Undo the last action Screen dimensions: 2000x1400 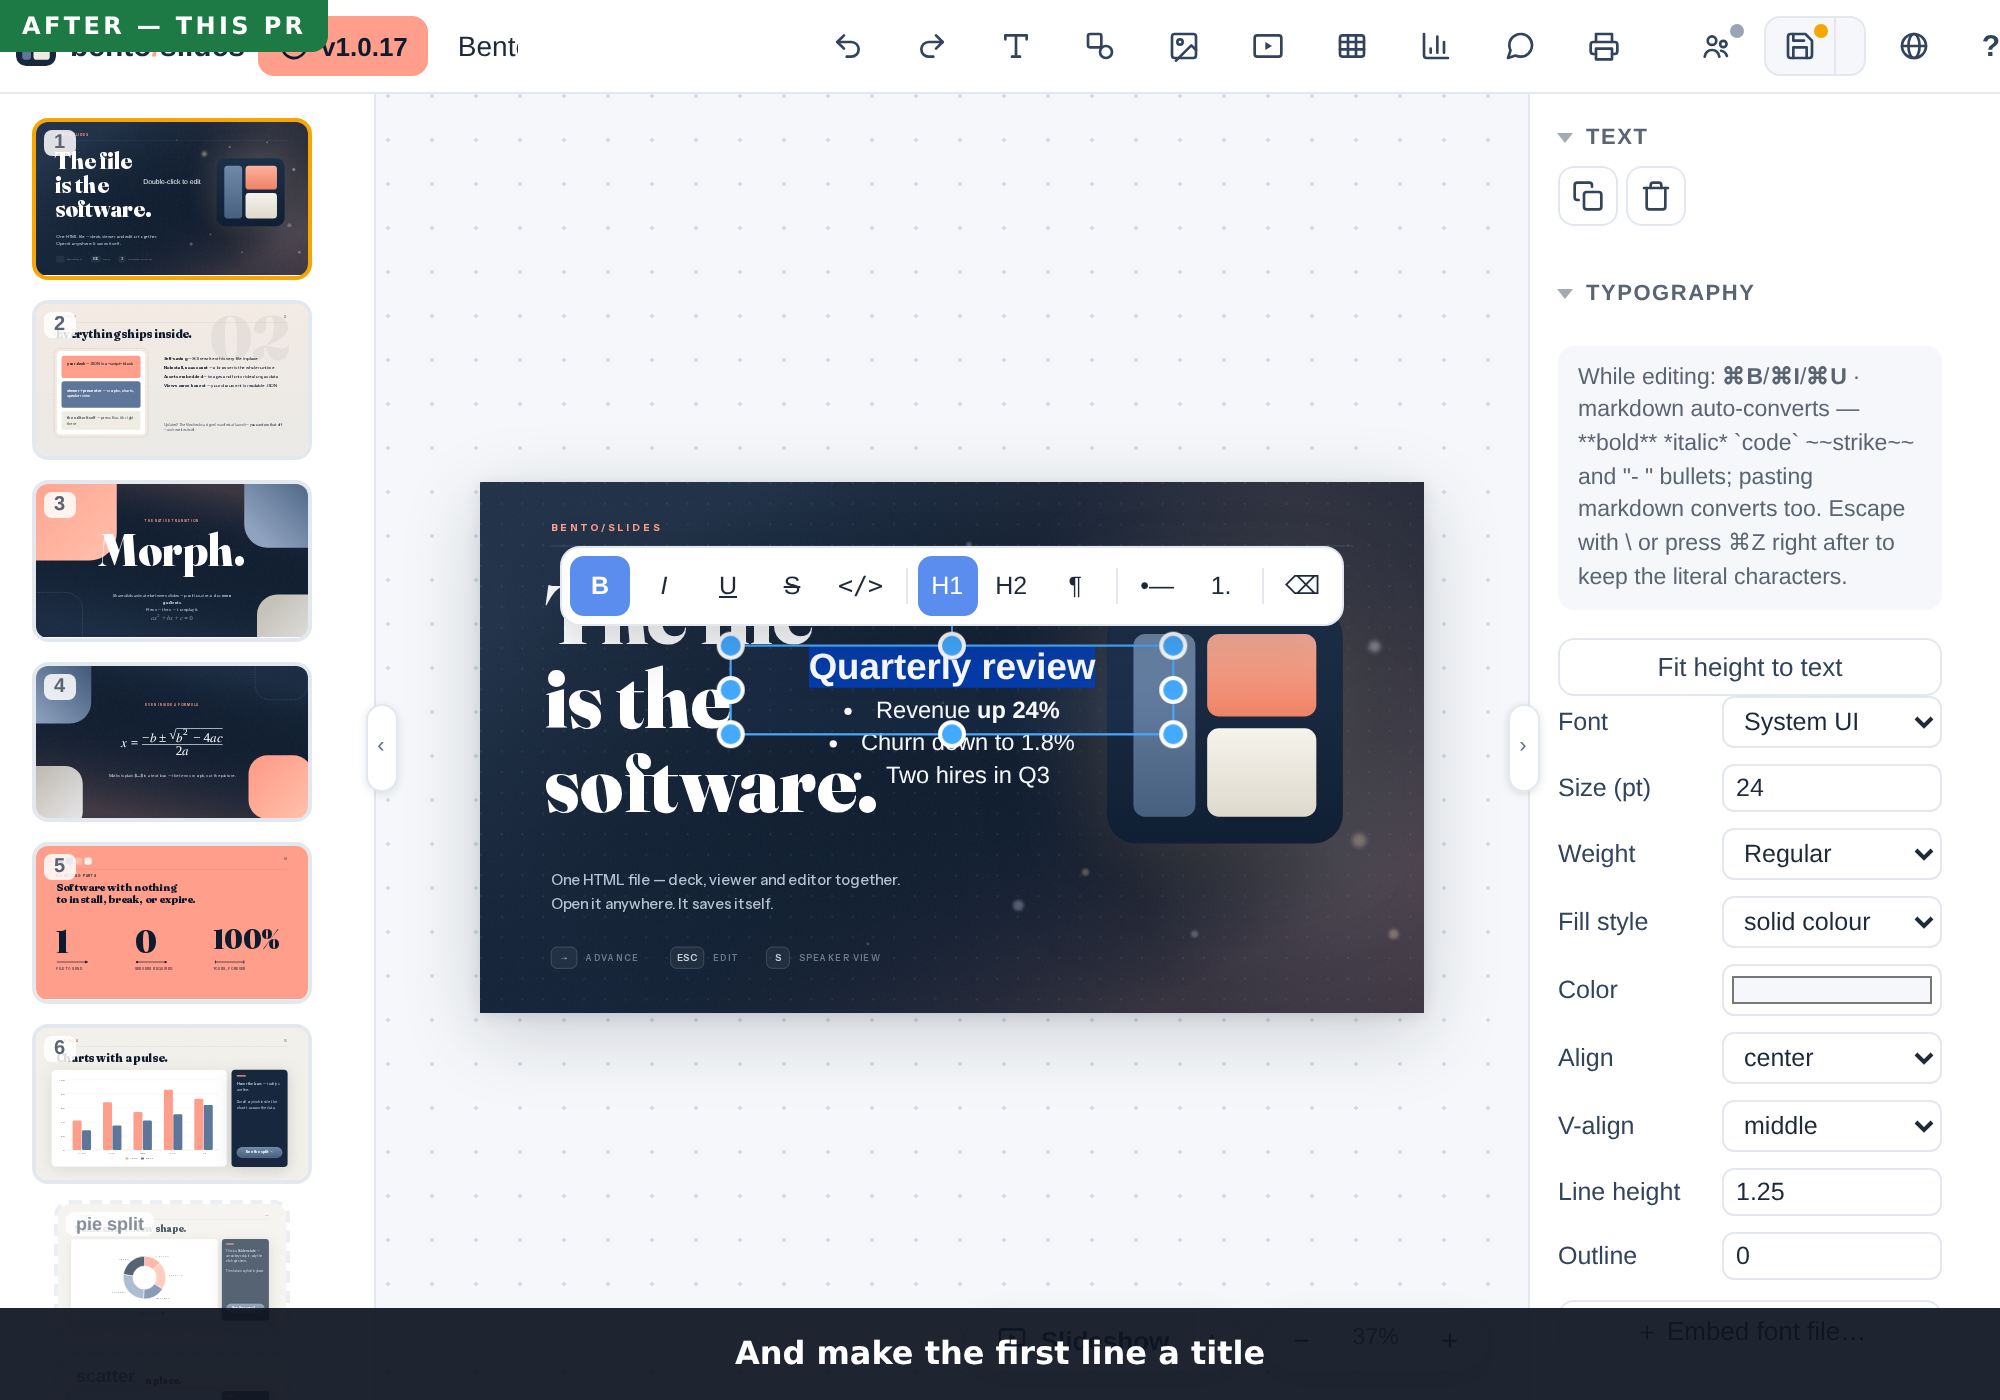tap(848, 47)
